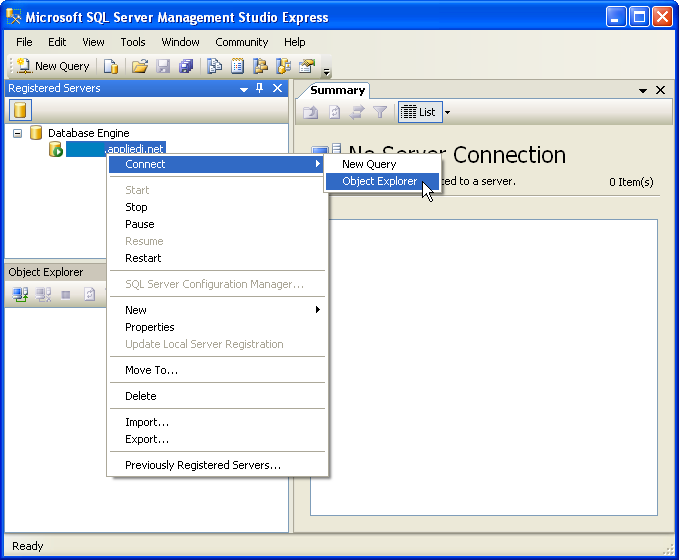Toggle auto-hide pin on Registered Servers panel
The image size is (679, 560).
pyautogui.click(x=259, y=88)
